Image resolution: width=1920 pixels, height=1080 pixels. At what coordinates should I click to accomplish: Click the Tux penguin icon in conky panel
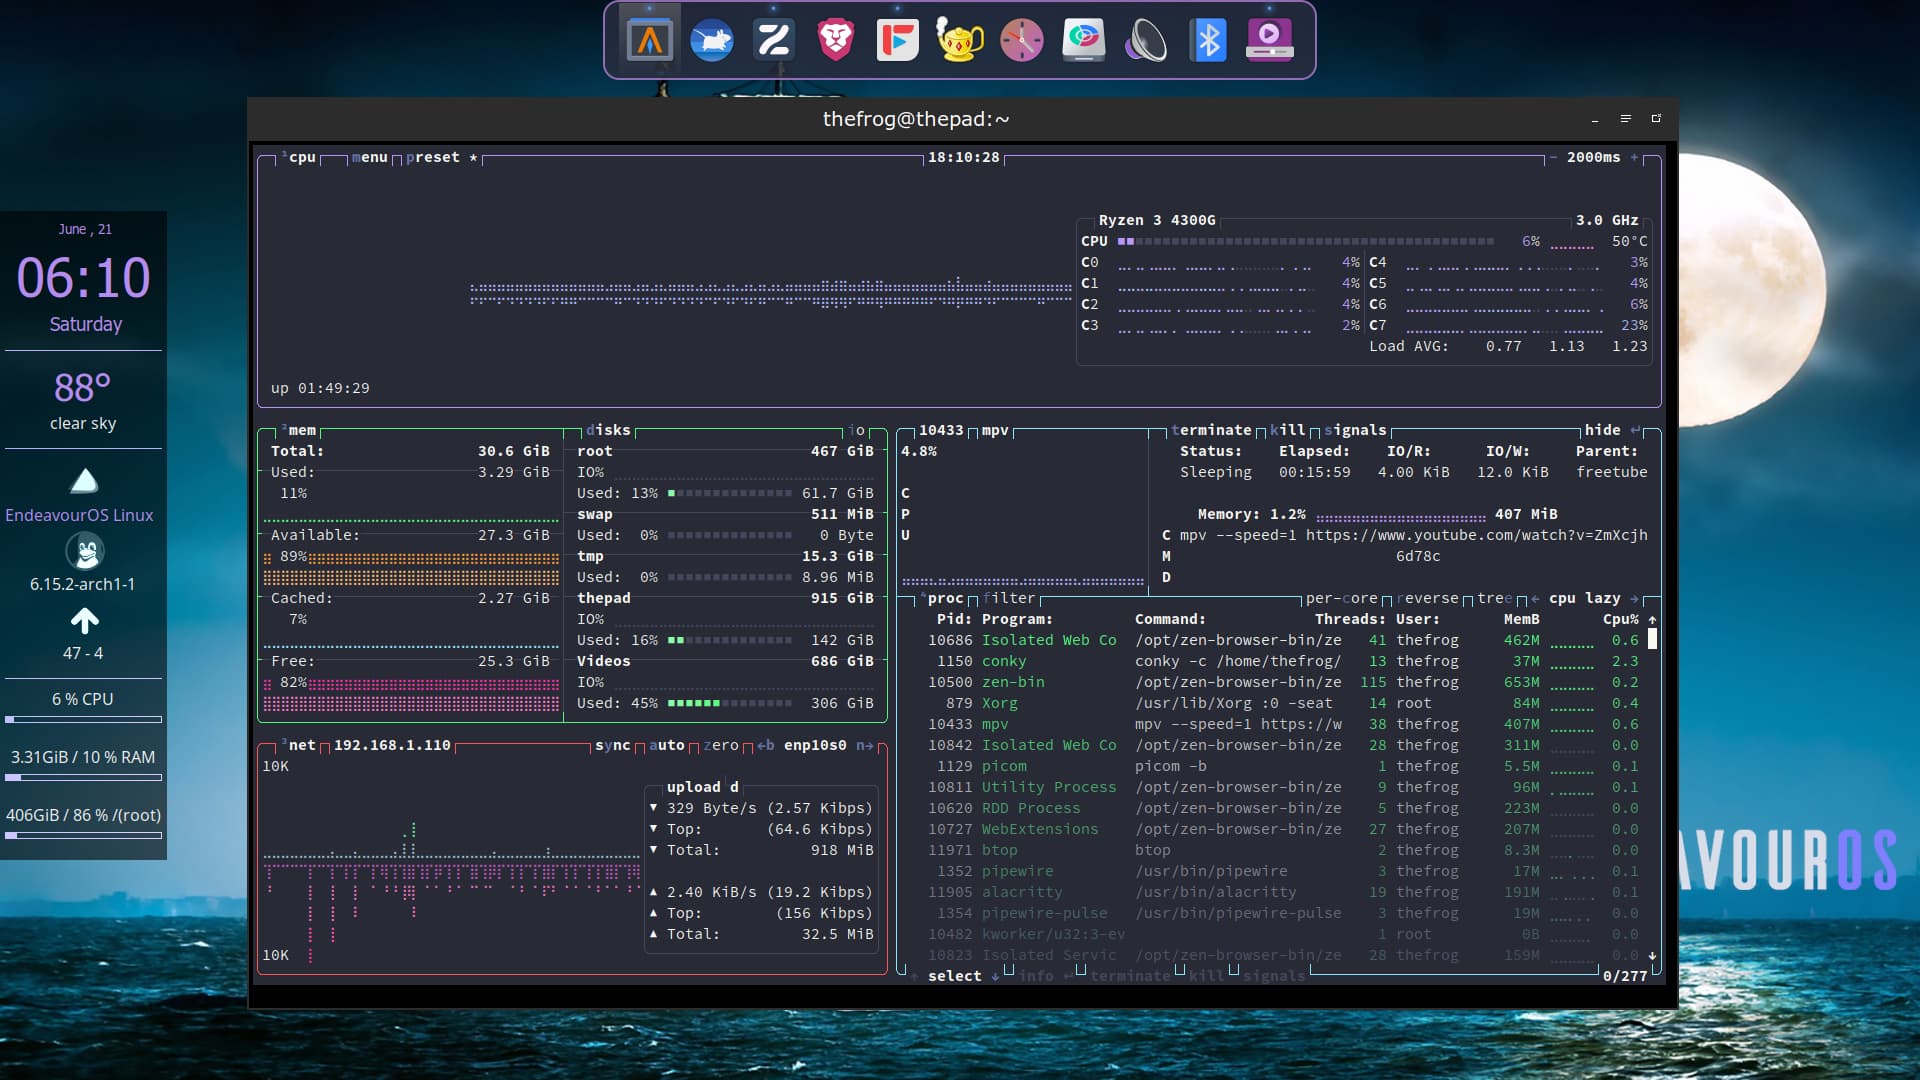pyautogui.click(x=86, y=551)
